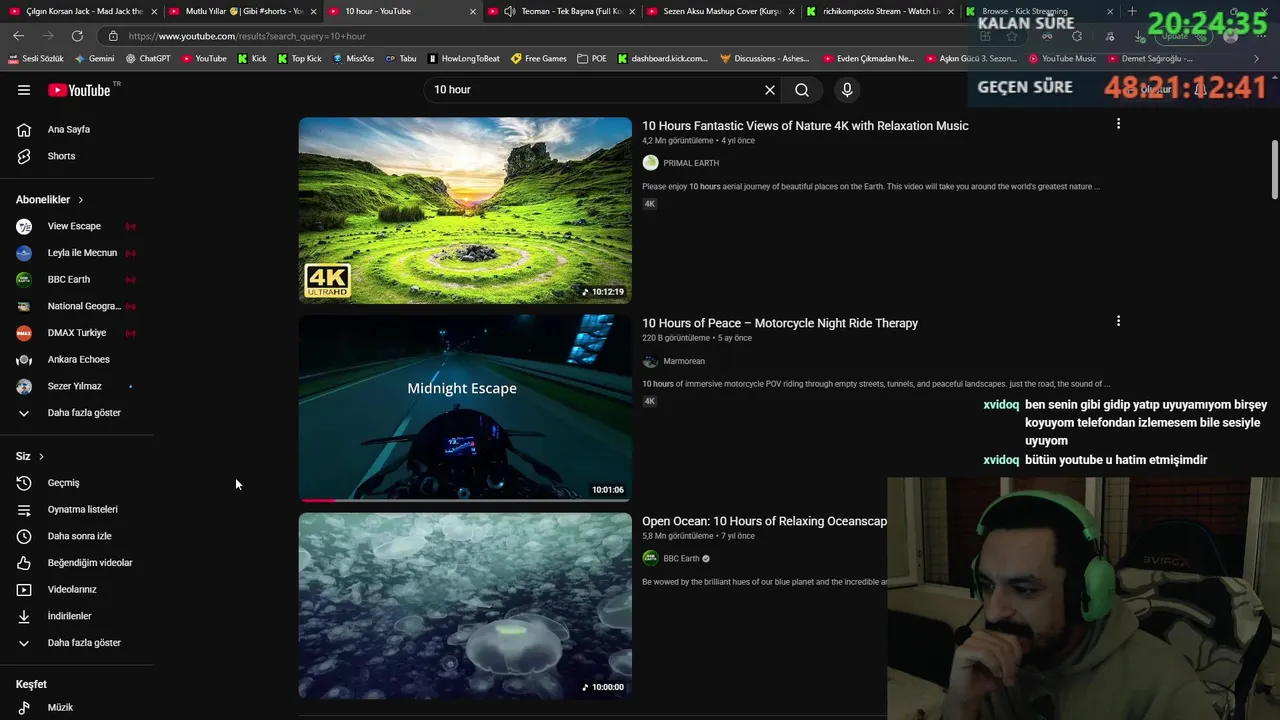Click title '10 Hours of Peace – Motorcycle Night Ride'

780,323
